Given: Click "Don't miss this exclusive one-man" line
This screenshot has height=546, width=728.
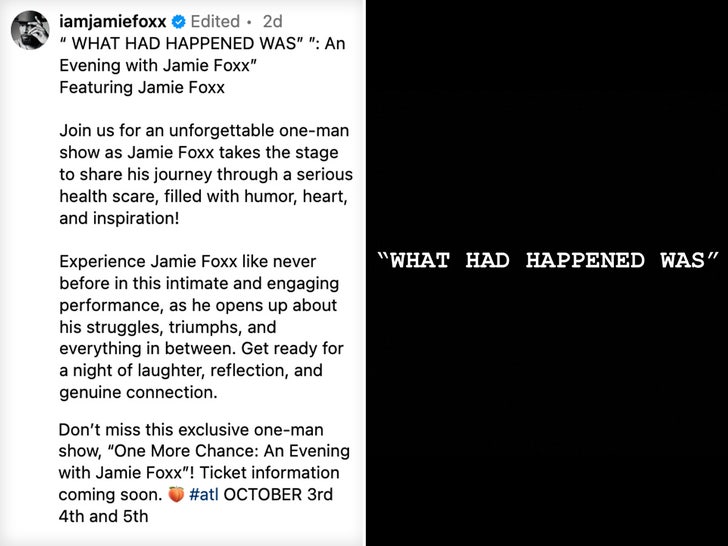Looking at the screenshot, I should pyautogui.click(x=190, y=429).
